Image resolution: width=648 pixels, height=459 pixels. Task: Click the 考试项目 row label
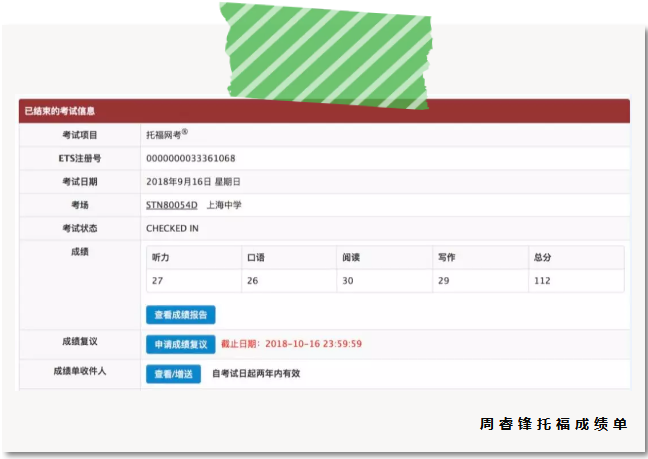click(80, 135)
